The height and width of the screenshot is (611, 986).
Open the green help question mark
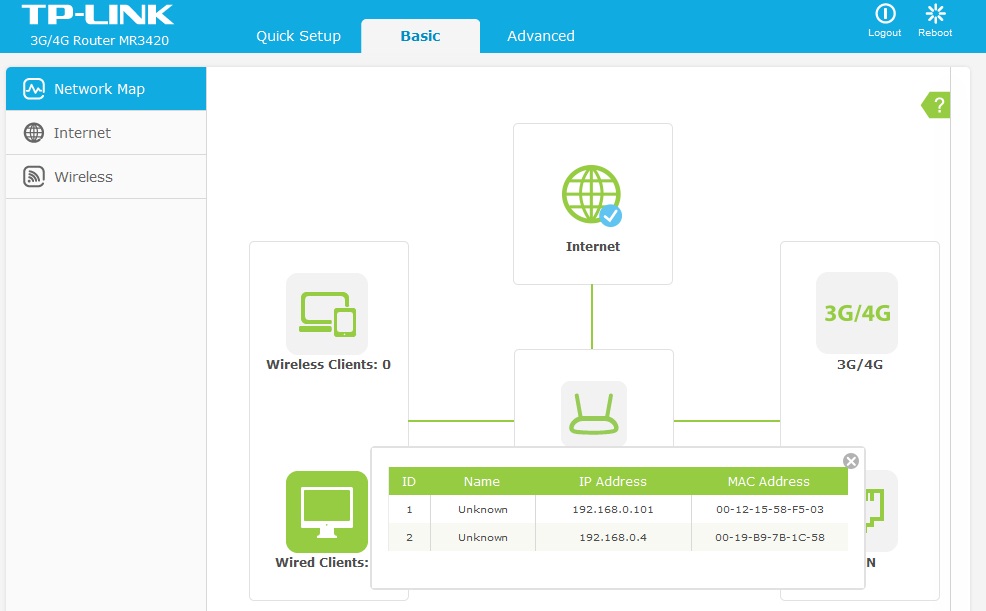tap(937, 105)
